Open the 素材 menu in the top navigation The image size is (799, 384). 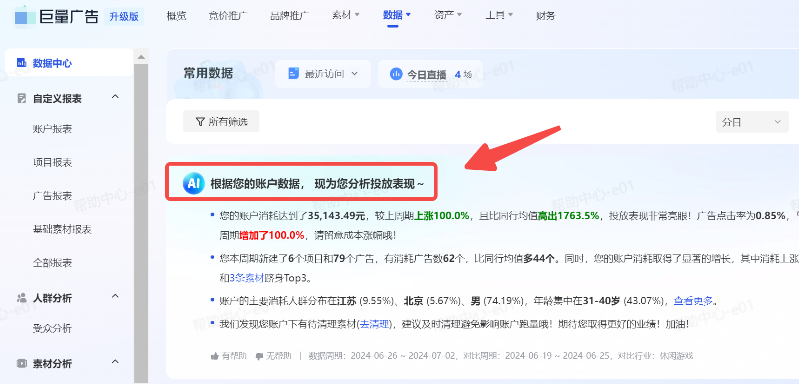coord(345,15)
